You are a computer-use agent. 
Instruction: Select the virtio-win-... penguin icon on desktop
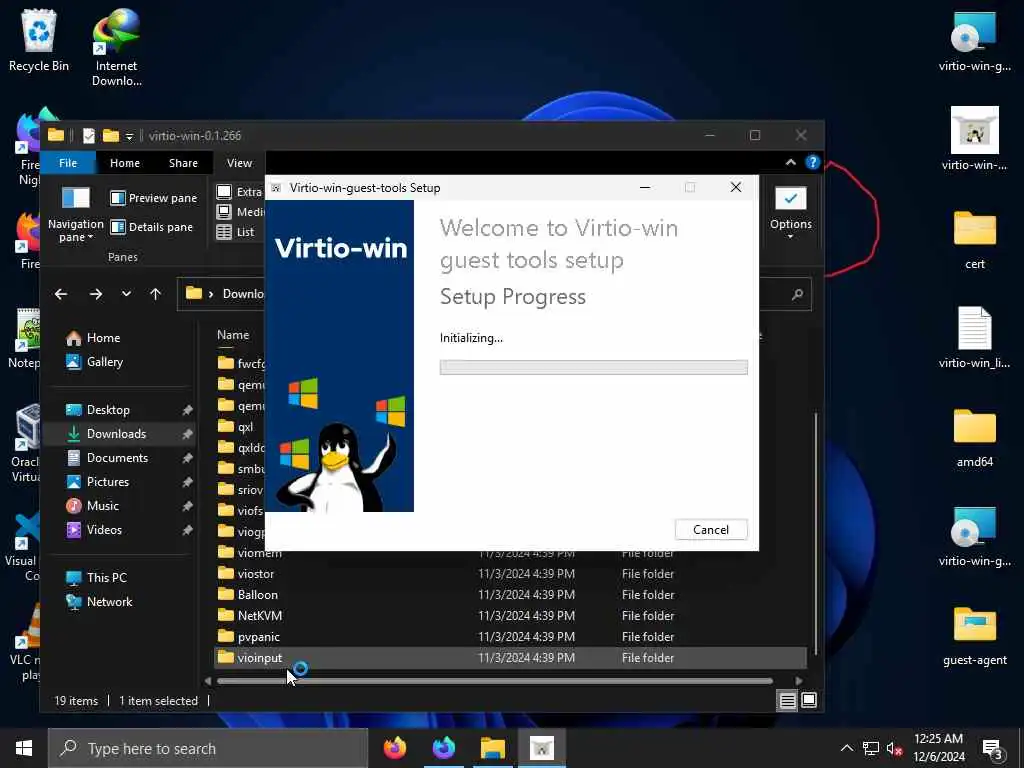coord(974,138)
